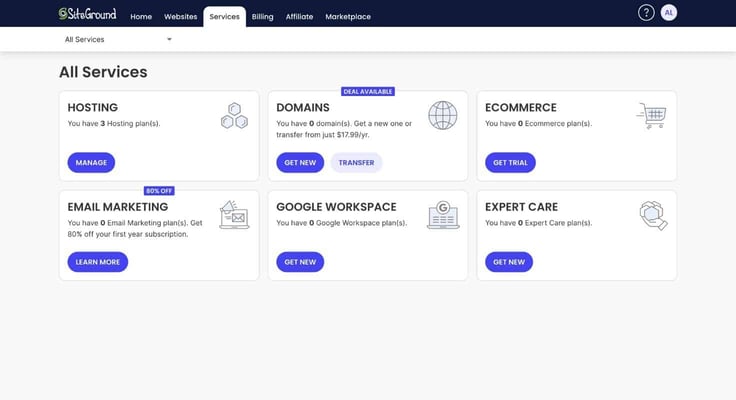Click the GOOGLE WORKSPACE card title
This screenshot has height=400, width=736.
336,207
